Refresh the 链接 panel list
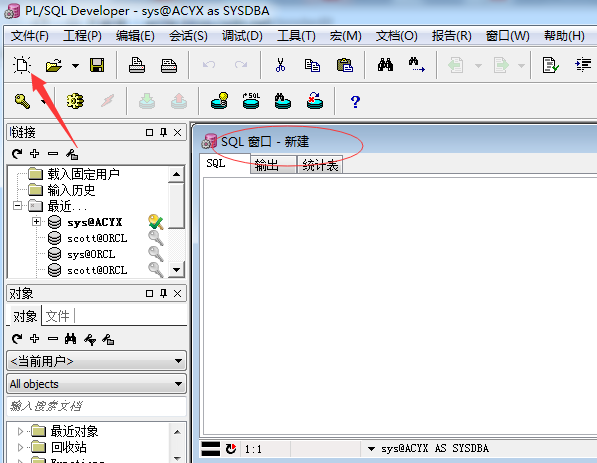The image size is (597, 463). [17, 154]
